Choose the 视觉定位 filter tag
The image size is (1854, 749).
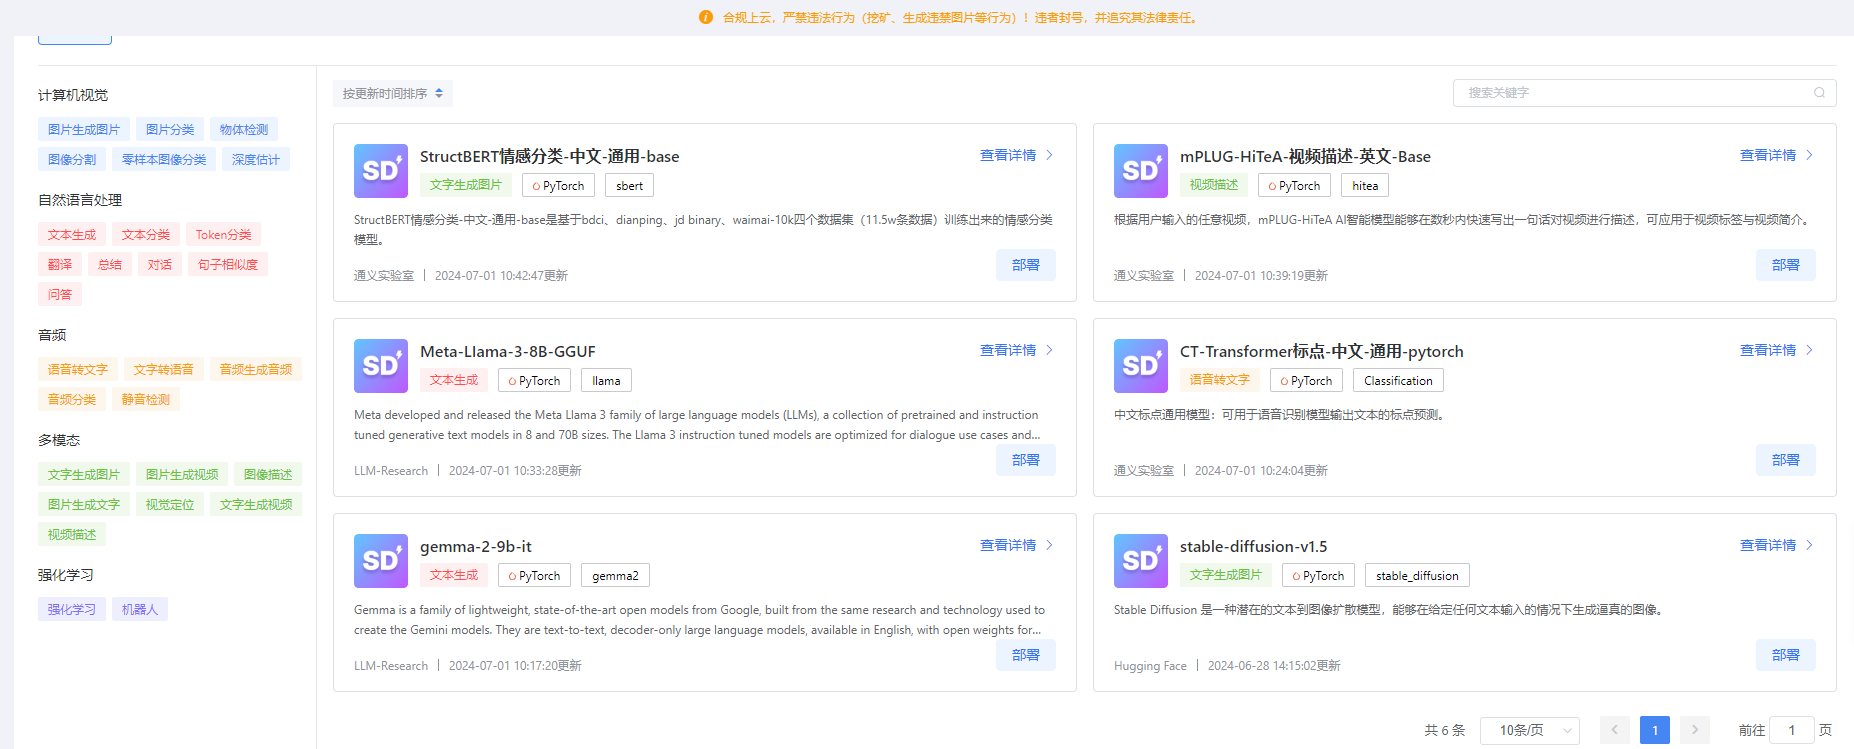click(170, 504)
